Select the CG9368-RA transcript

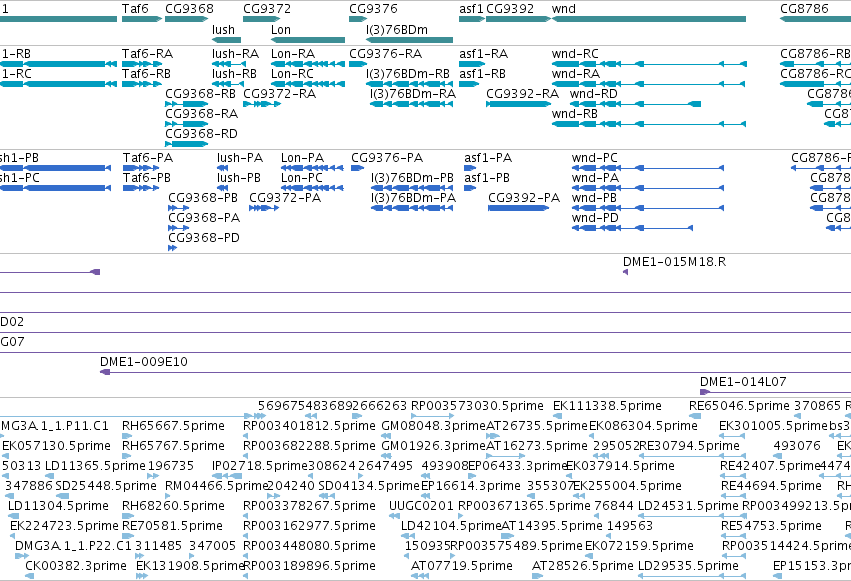pos(187,124)
